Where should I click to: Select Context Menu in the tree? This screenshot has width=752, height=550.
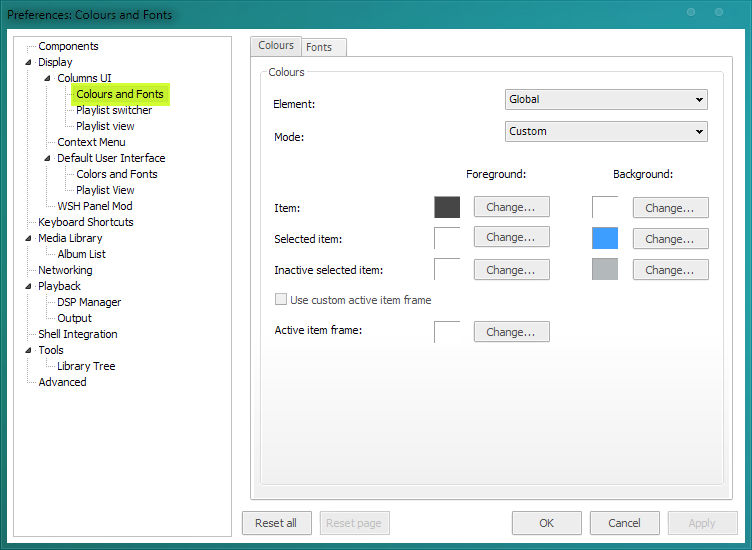point(91,142)
